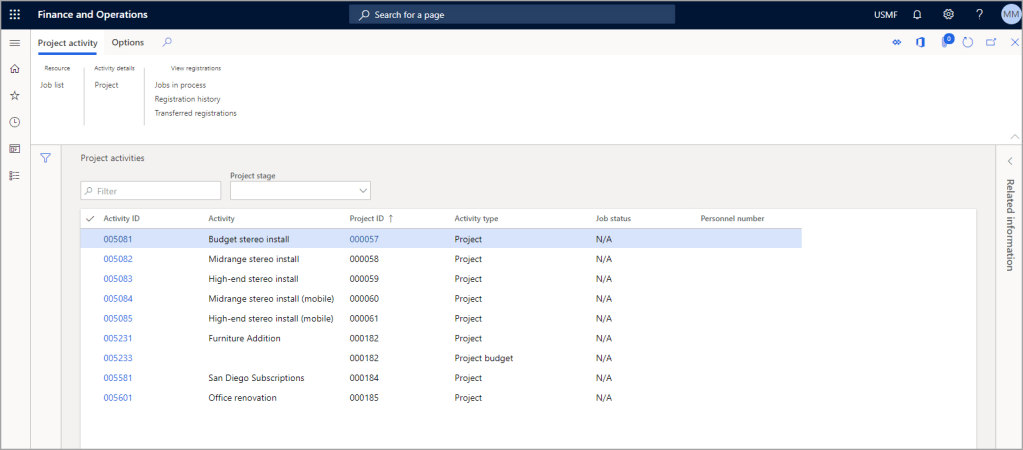The image size is (1023, 450).
Task: Open the app launcher waffle icon
Action: coord(14,14)
